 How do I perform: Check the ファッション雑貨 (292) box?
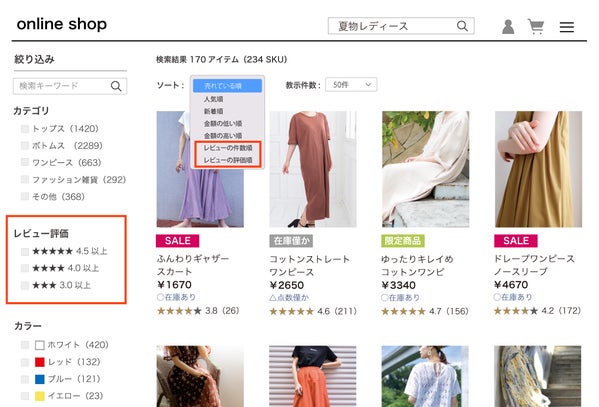(x=25, y=179)
